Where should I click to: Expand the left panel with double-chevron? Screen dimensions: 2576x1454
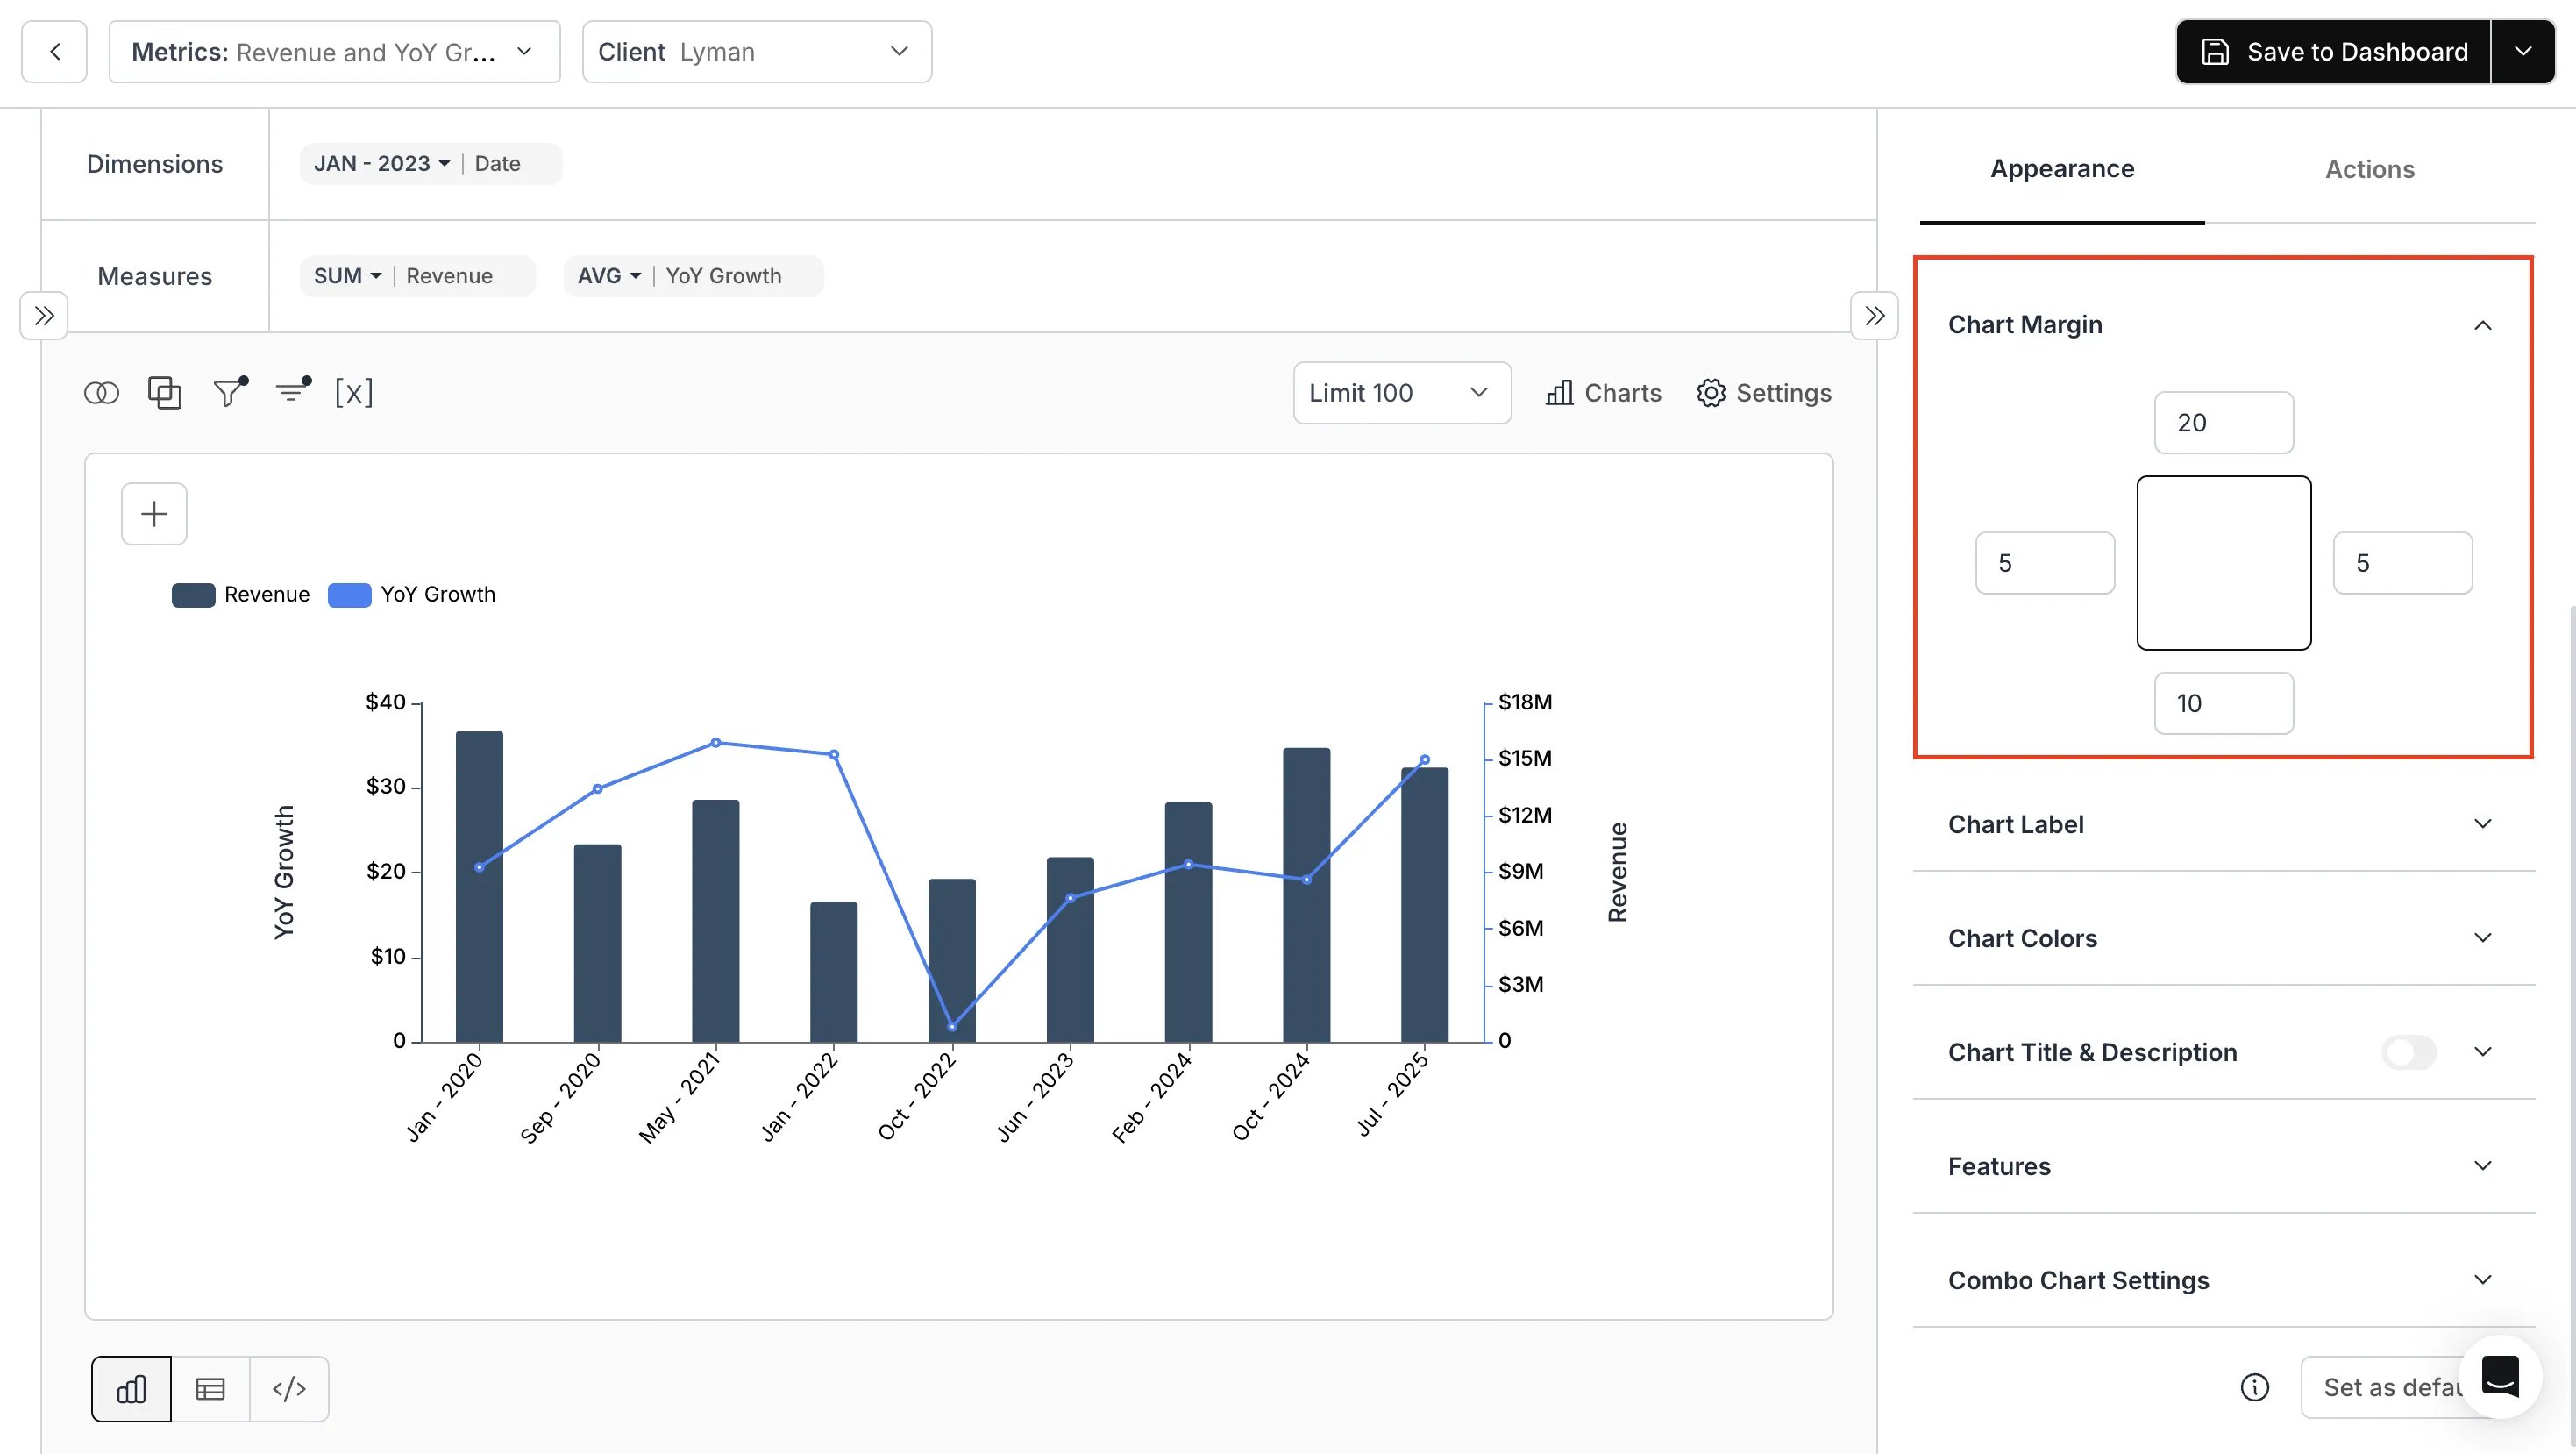point(44,316)
